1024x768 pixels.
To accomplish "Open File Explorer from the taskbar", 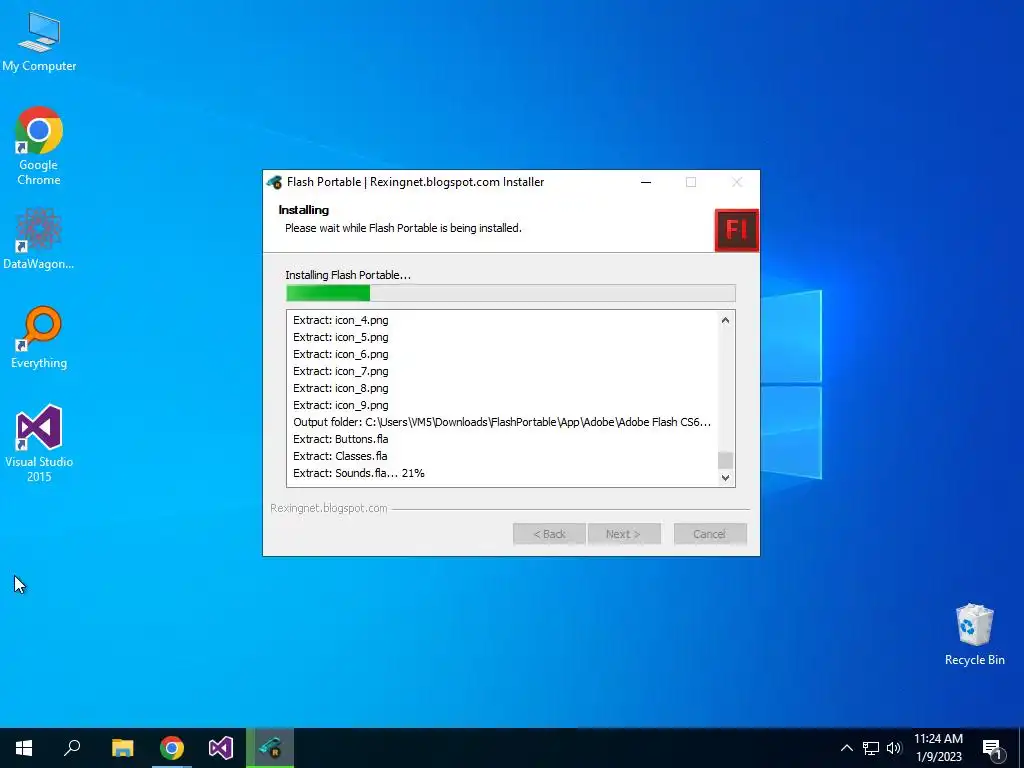I will tap(122, 748).
